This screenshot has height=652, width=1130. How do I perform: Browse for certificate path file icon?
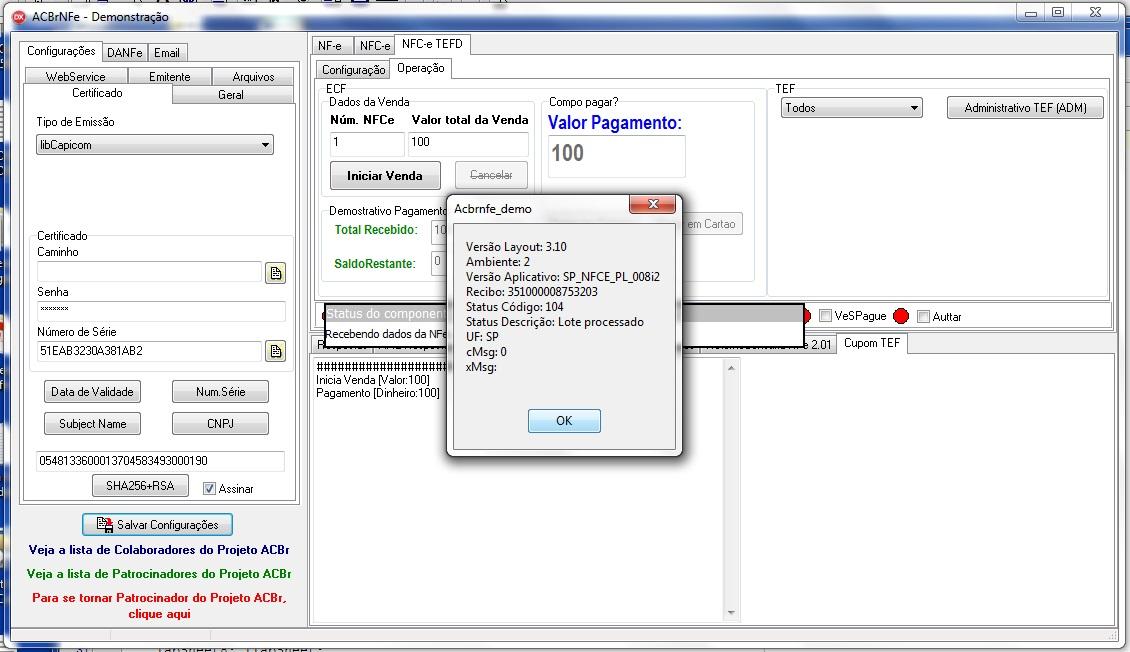tap(275, 273)
